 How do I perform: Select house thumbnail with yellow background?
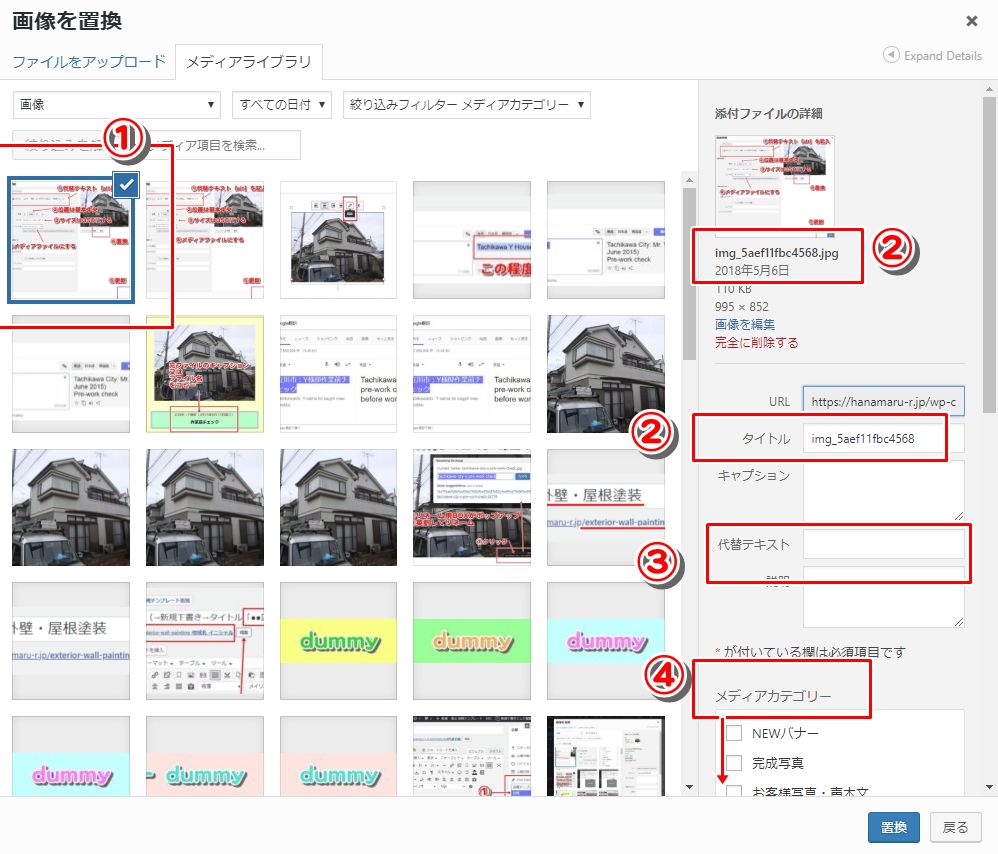click(x=205, y=374)
